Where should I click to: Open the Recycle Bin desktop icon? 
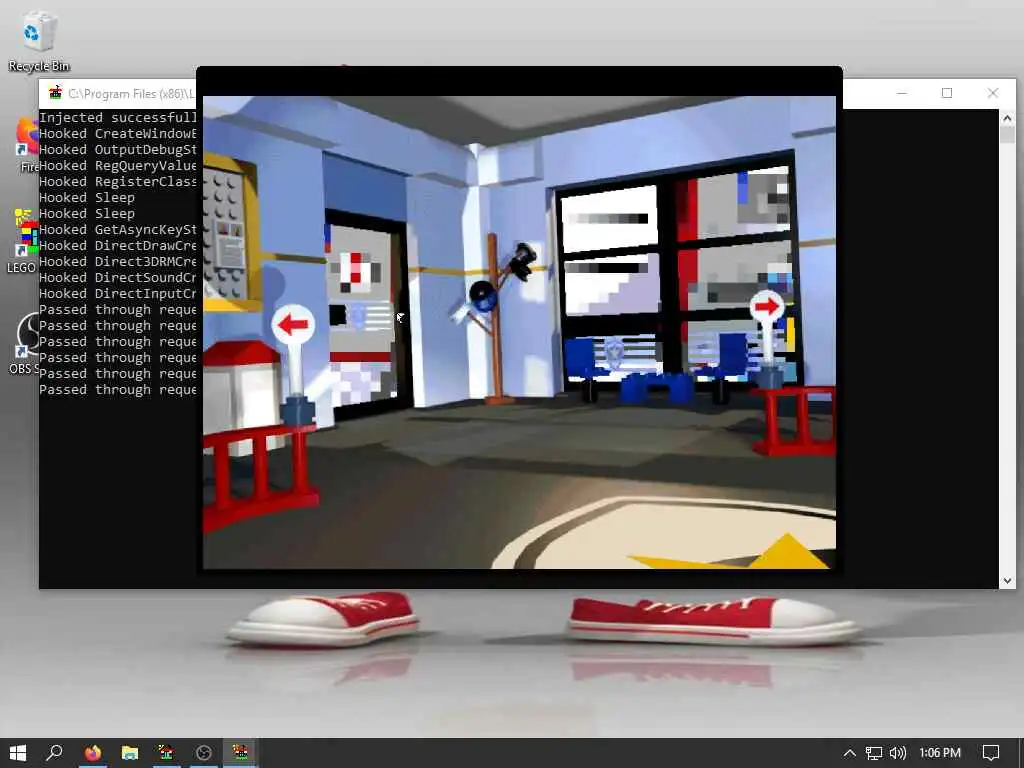(39, 40)
